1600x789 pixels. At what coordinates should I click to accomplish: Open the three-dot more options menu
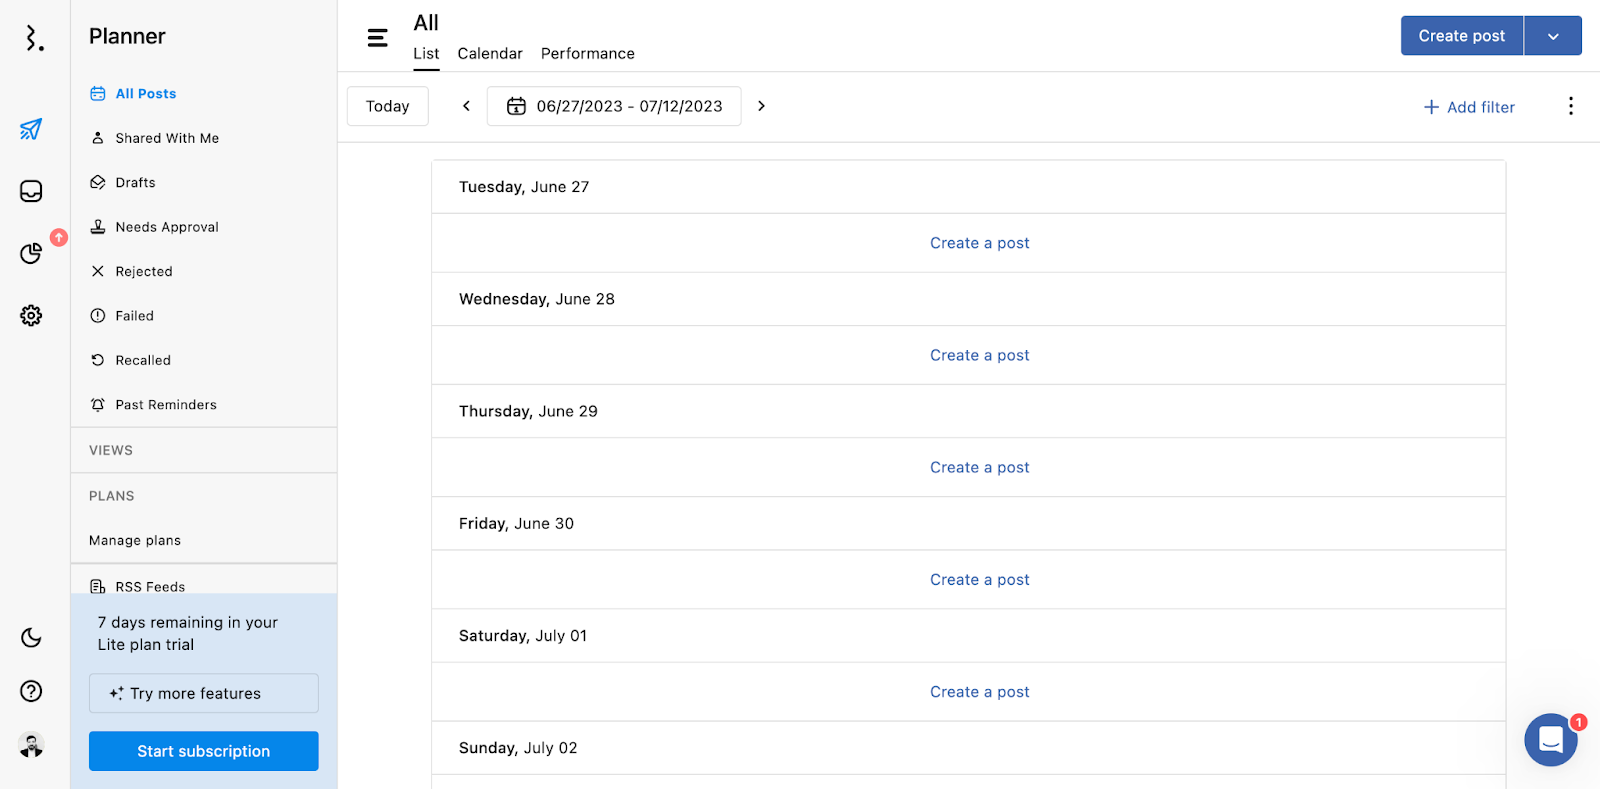(1570, 106)
